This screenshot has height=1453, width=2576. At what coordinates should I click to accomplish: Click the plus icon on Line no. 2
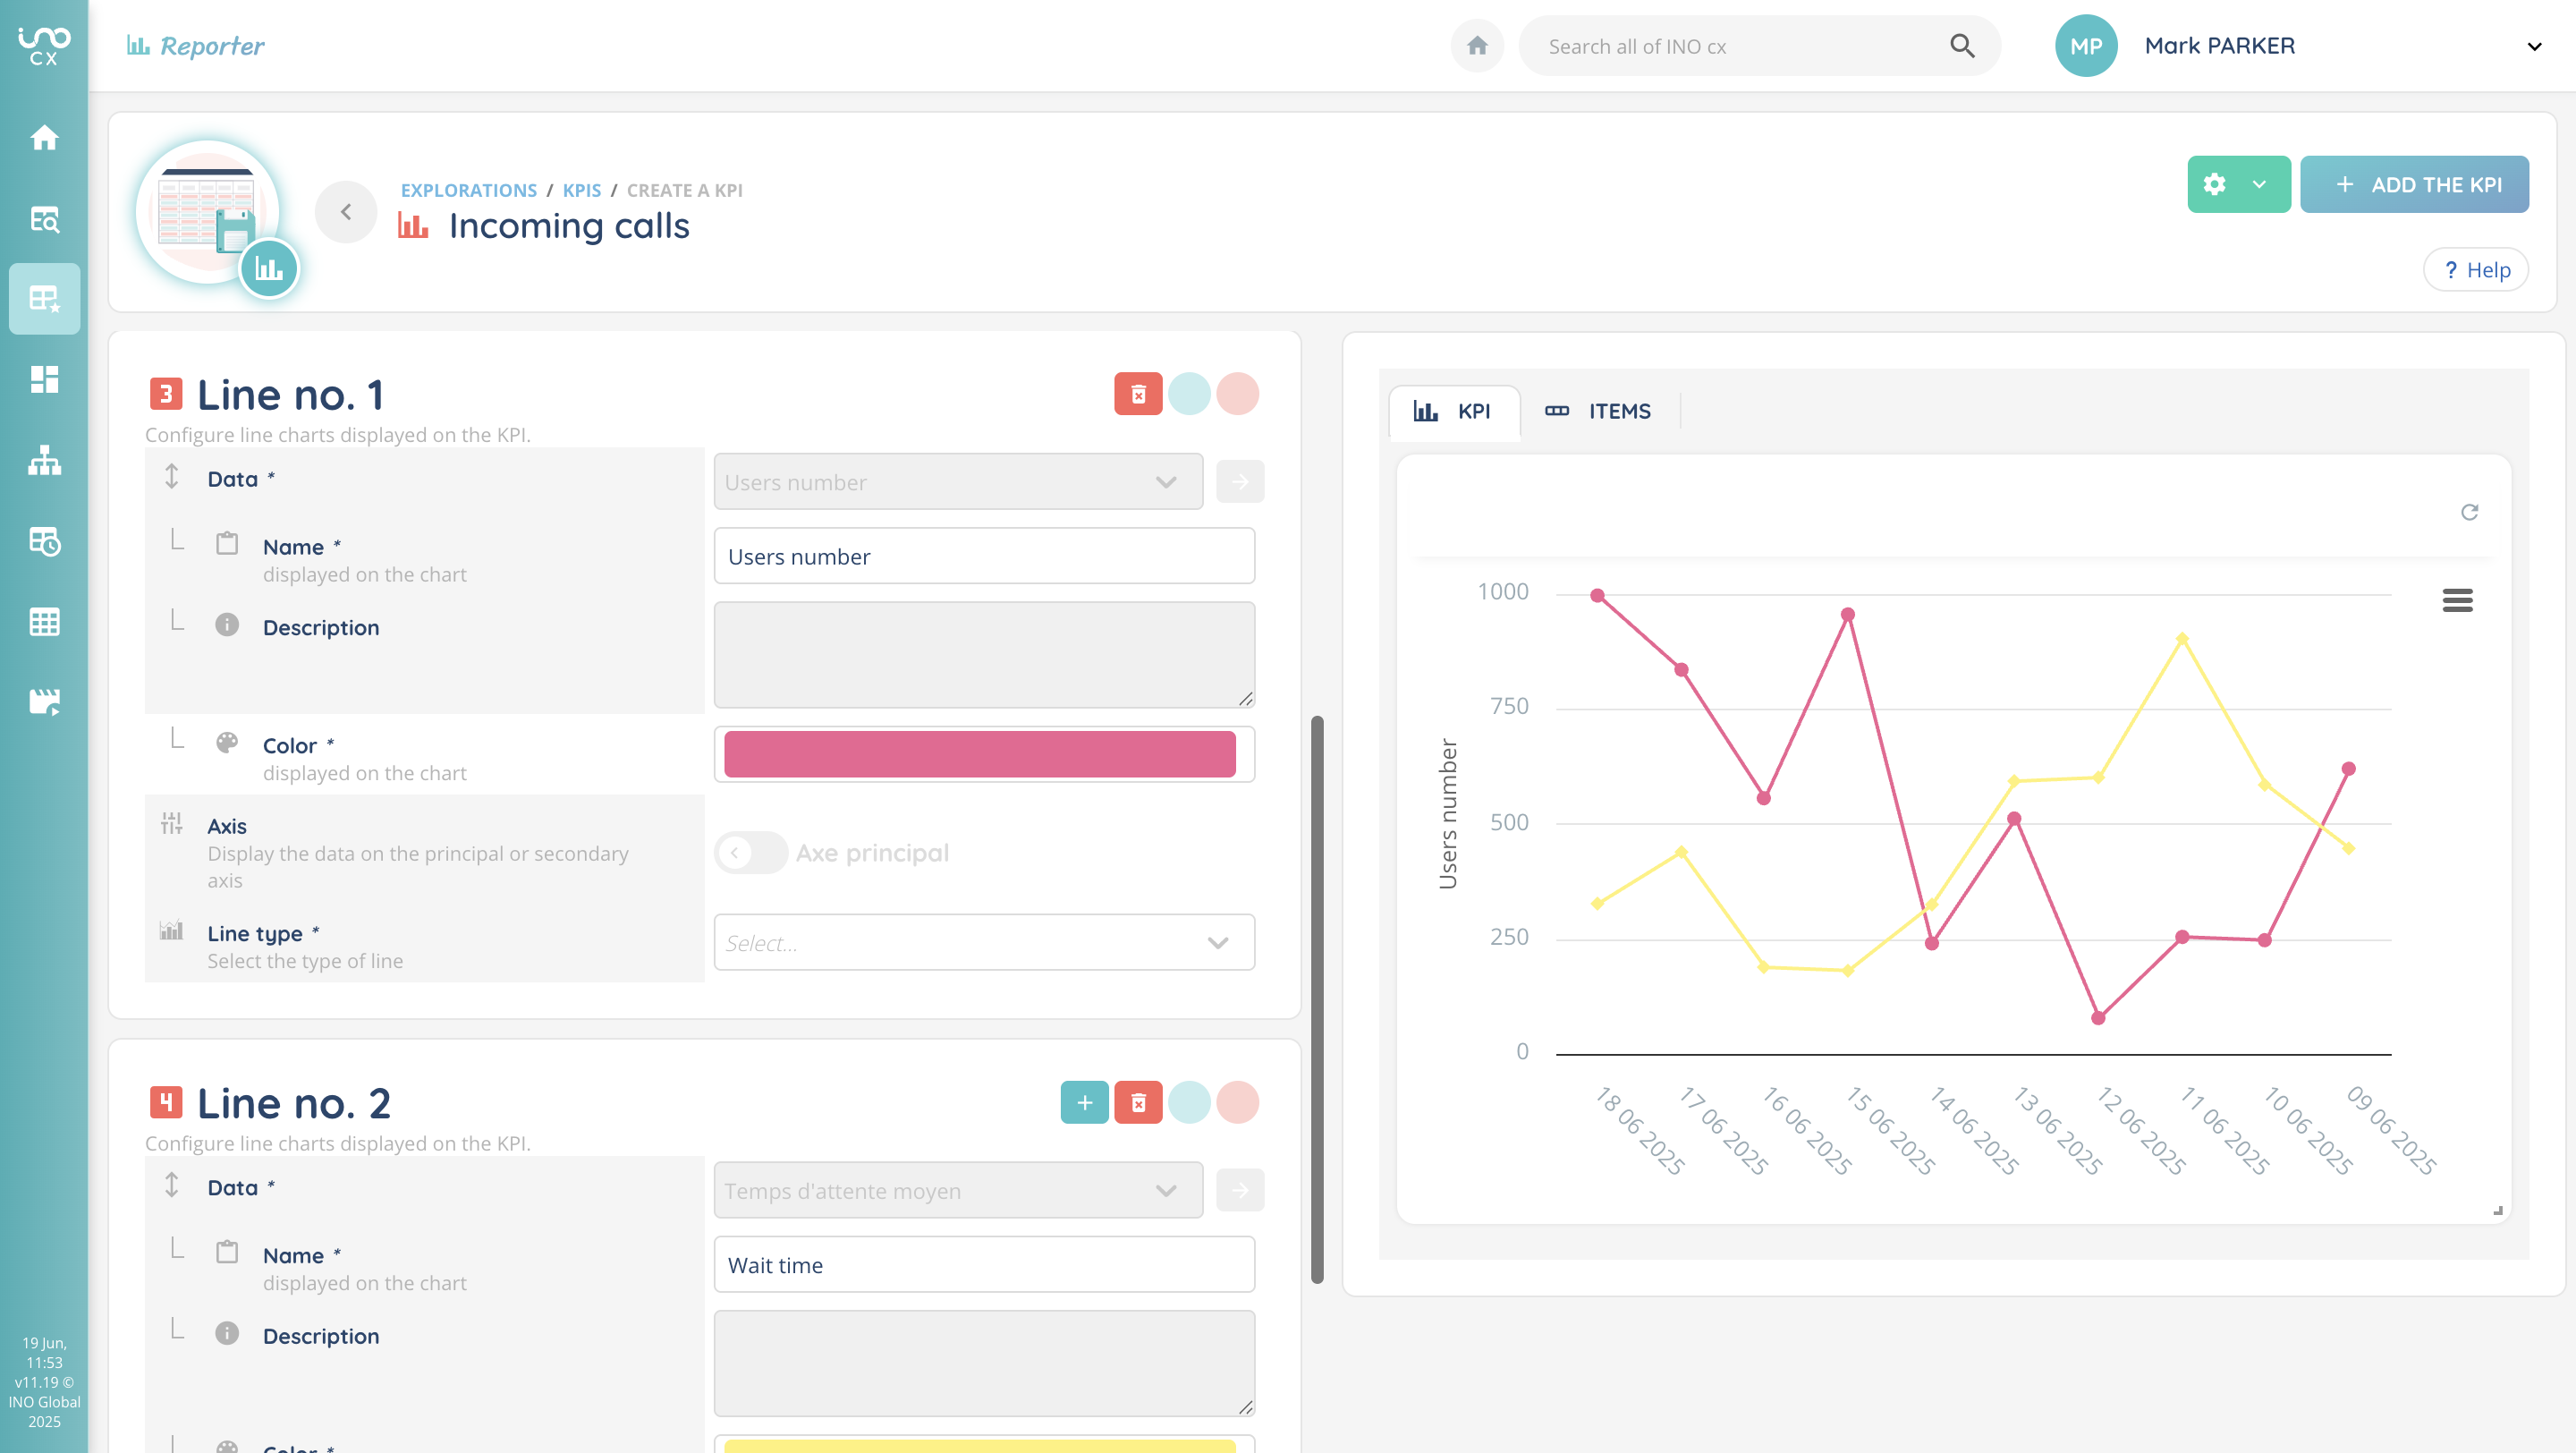point(1084,1102)
